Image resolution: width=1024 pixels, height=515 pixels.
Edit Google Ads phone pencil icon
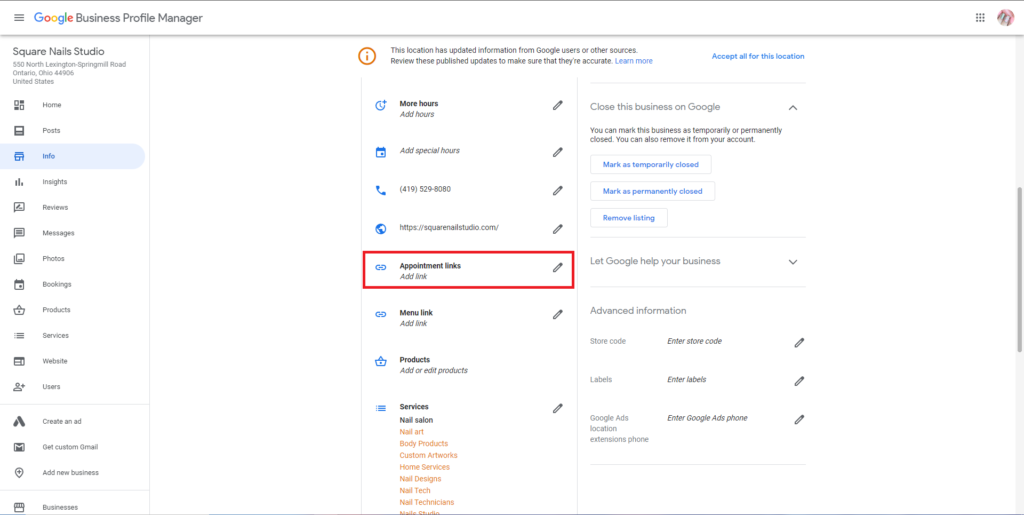coord(799,420)
